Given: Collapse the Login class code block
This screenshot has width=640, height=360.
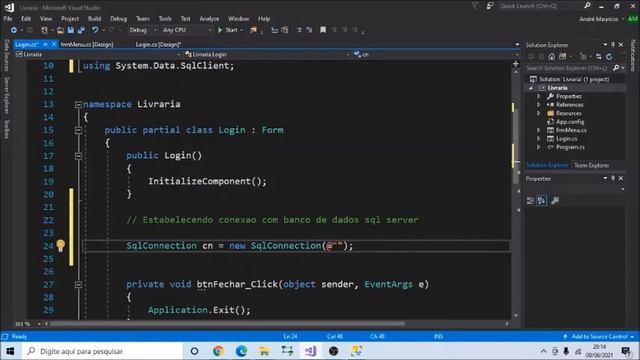Looking at the screenshot, I should point(78,130).
